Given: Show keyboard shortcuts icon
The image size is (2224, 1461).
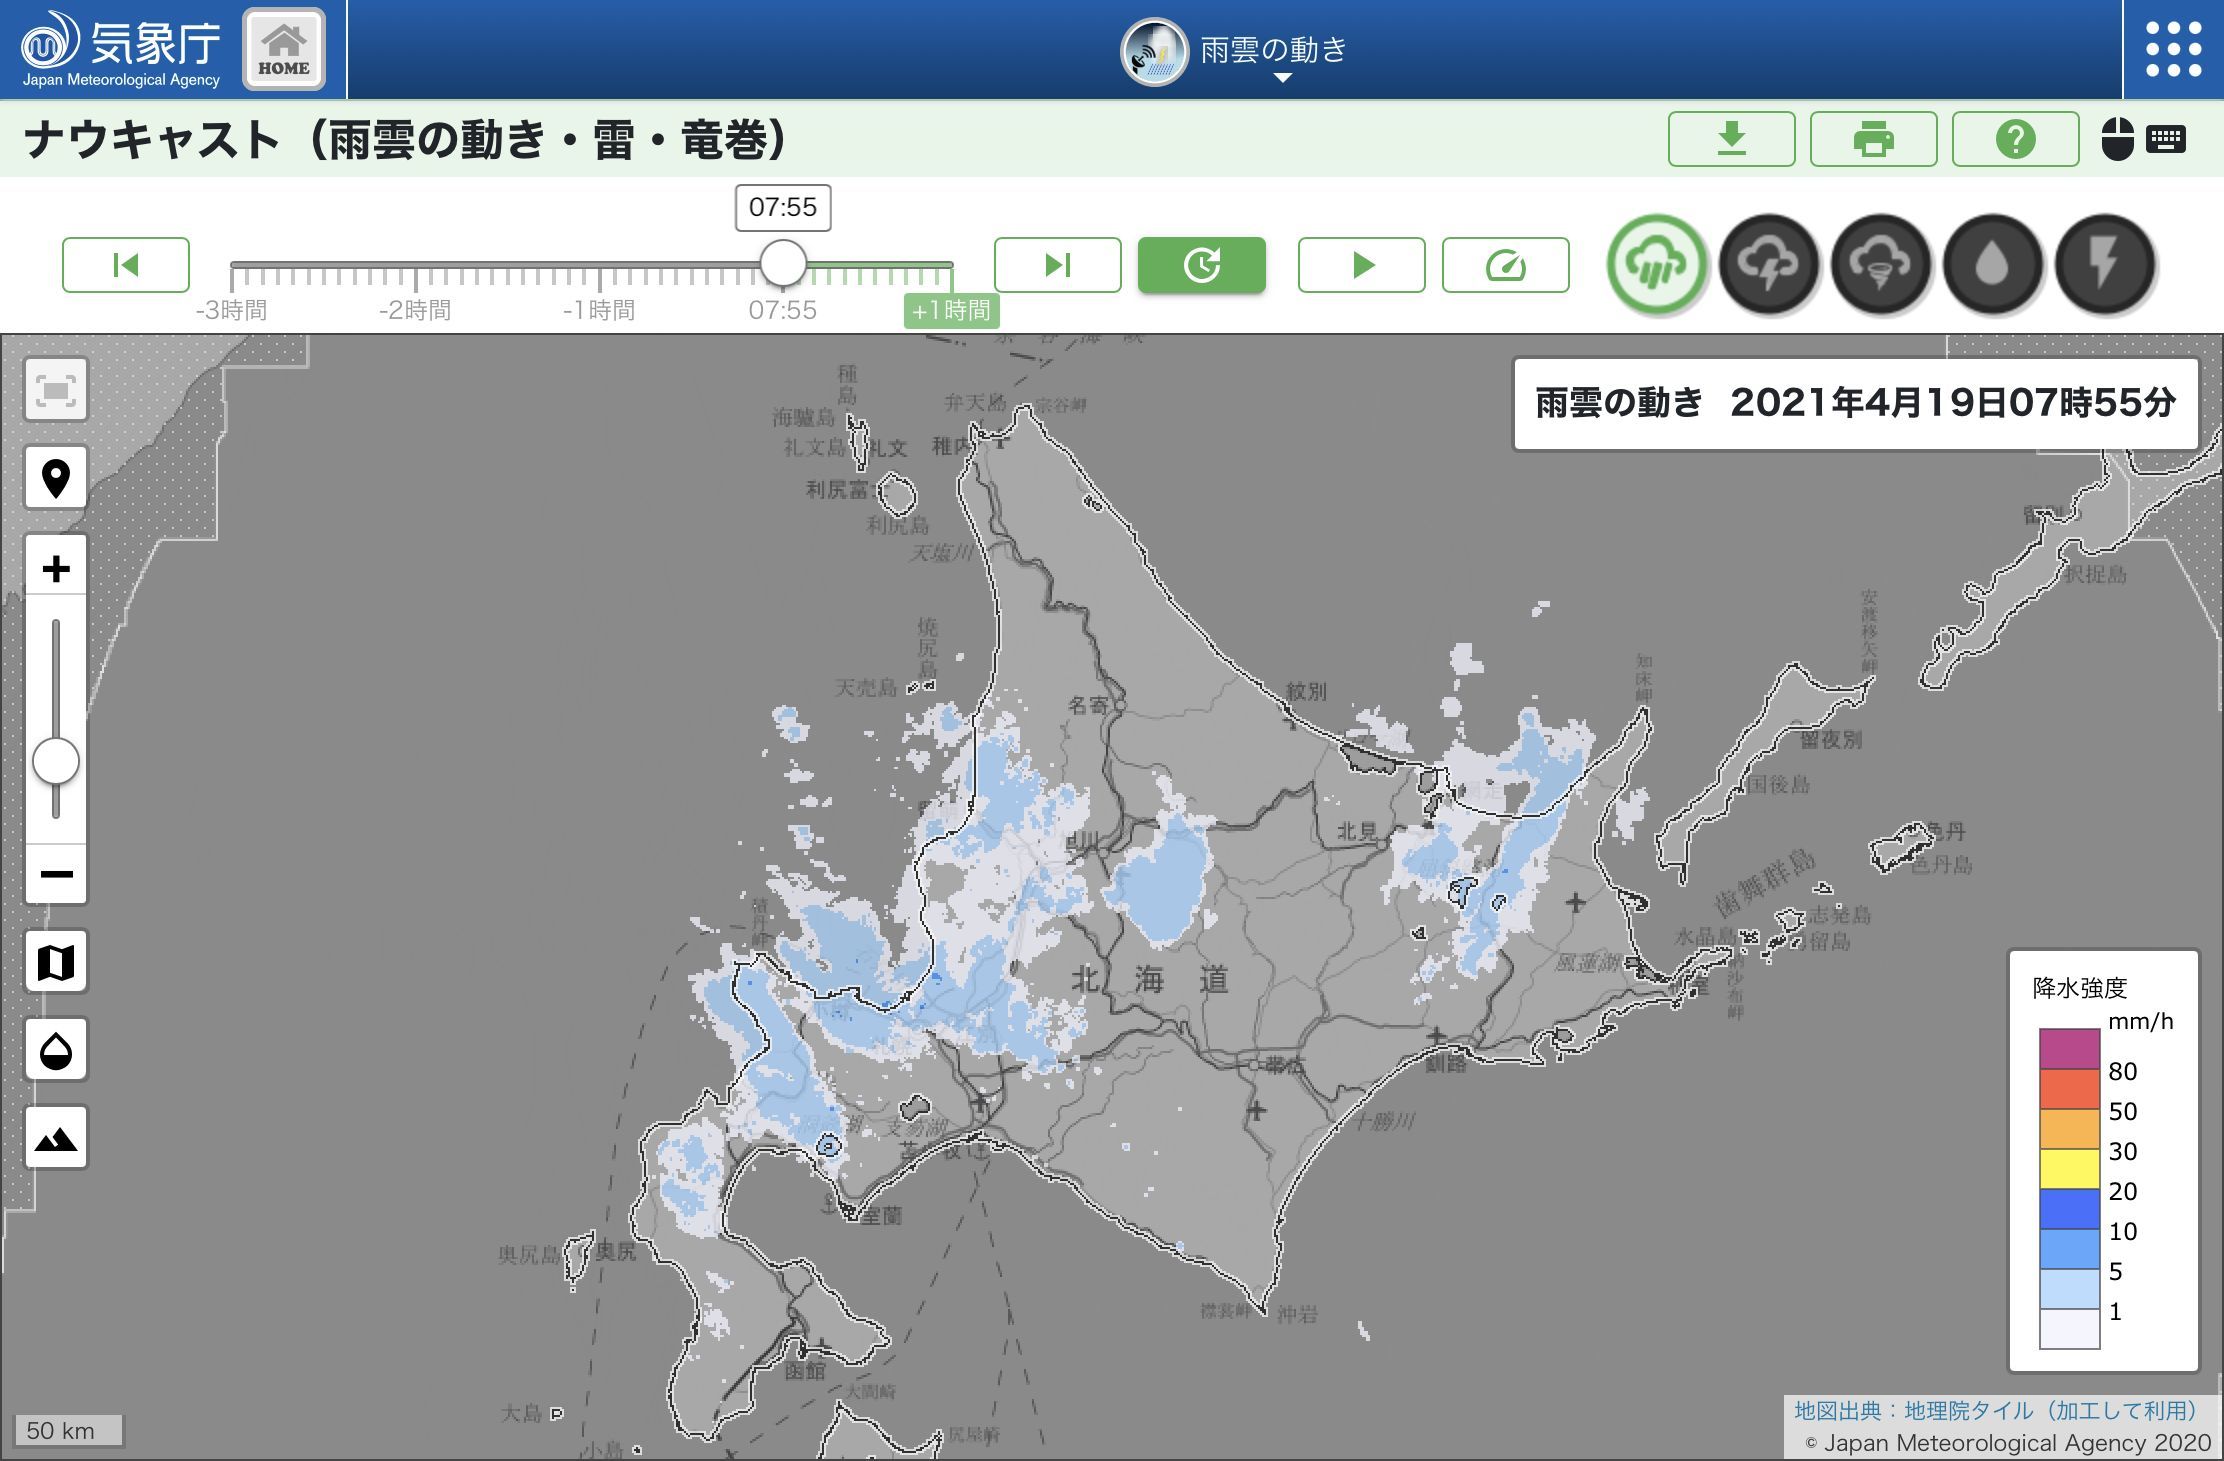Looking at the screenshot, I should 2166,139.
